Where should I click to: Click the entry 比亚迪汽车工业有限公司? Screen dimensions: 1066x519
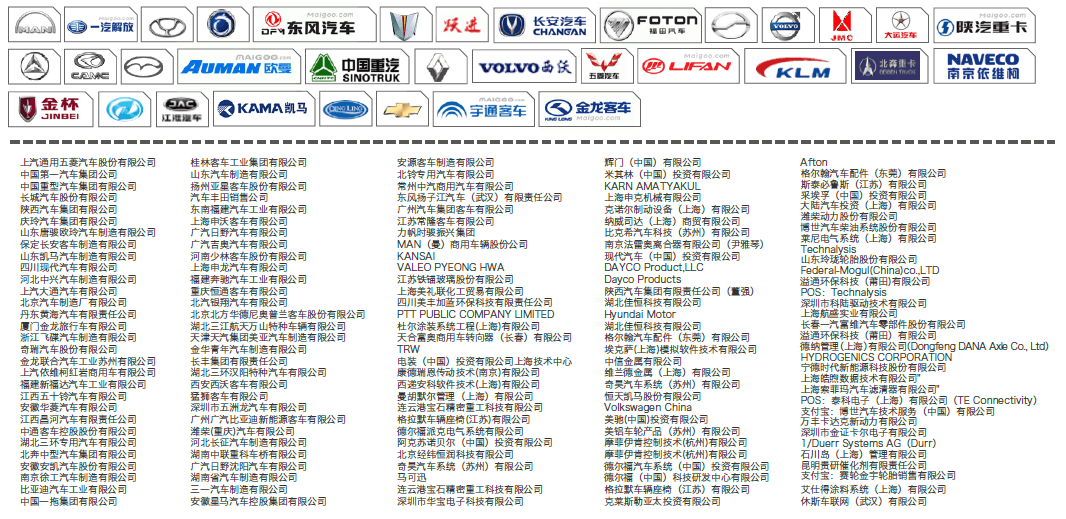tap(73, 489)
